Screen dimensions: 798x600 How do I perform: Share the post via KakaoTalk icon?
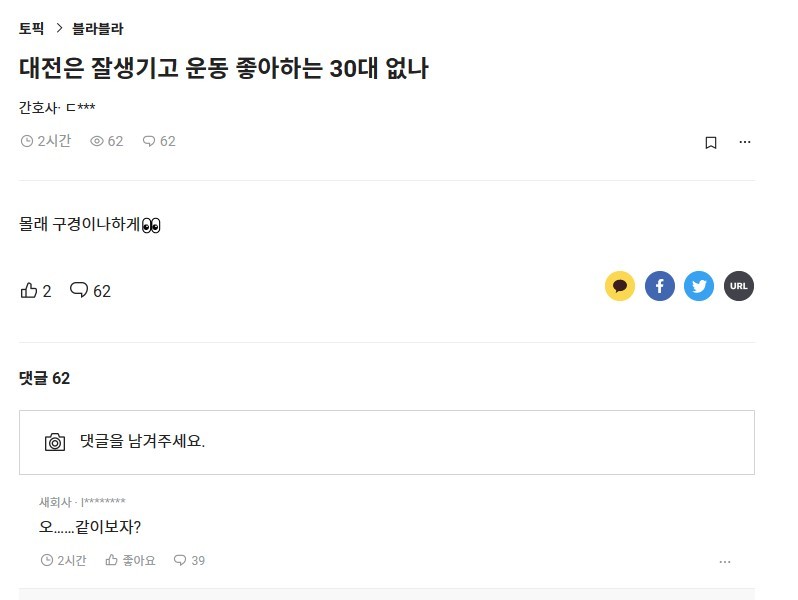pos(620,287)
